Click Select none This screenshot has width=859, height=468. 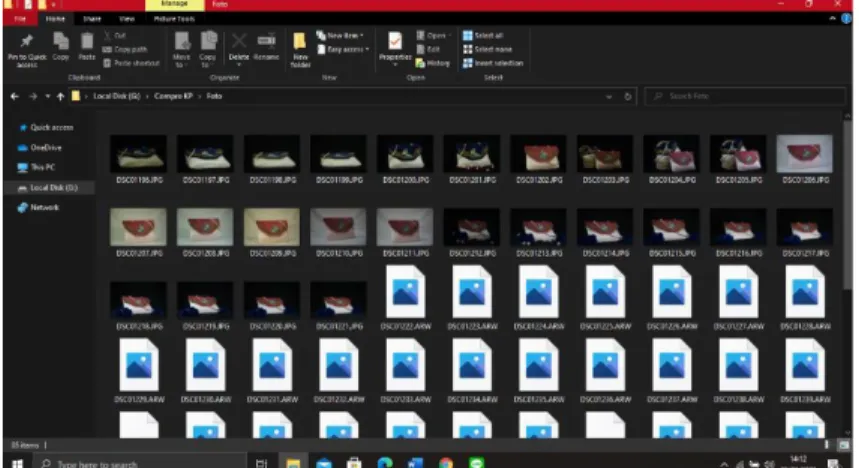[487, 49]
